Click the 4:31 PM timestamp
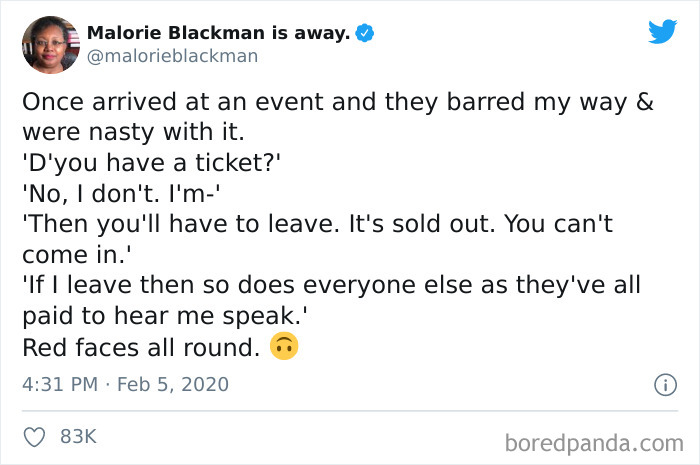Screen dimensions: 700x465 [x=61, y=384]
